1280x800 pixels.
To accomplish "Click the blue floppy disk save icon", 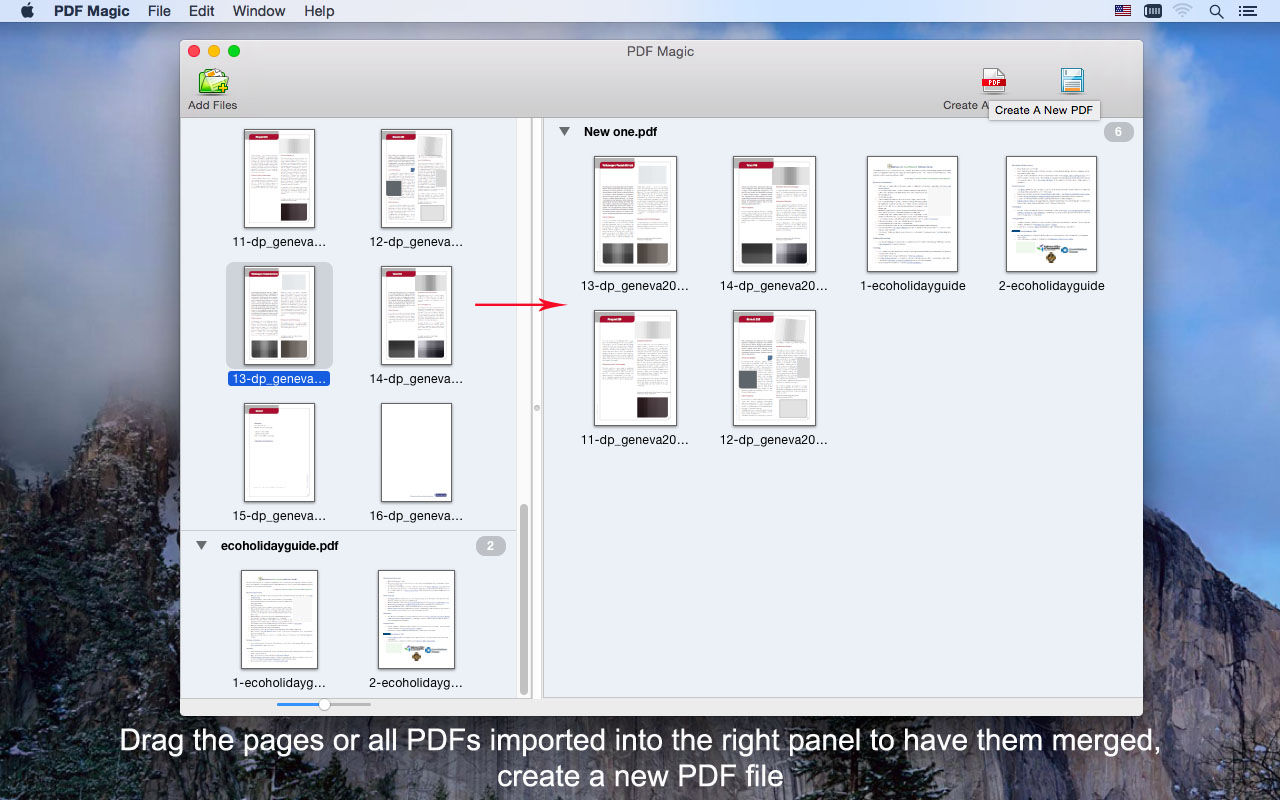I will point(1072,81).
